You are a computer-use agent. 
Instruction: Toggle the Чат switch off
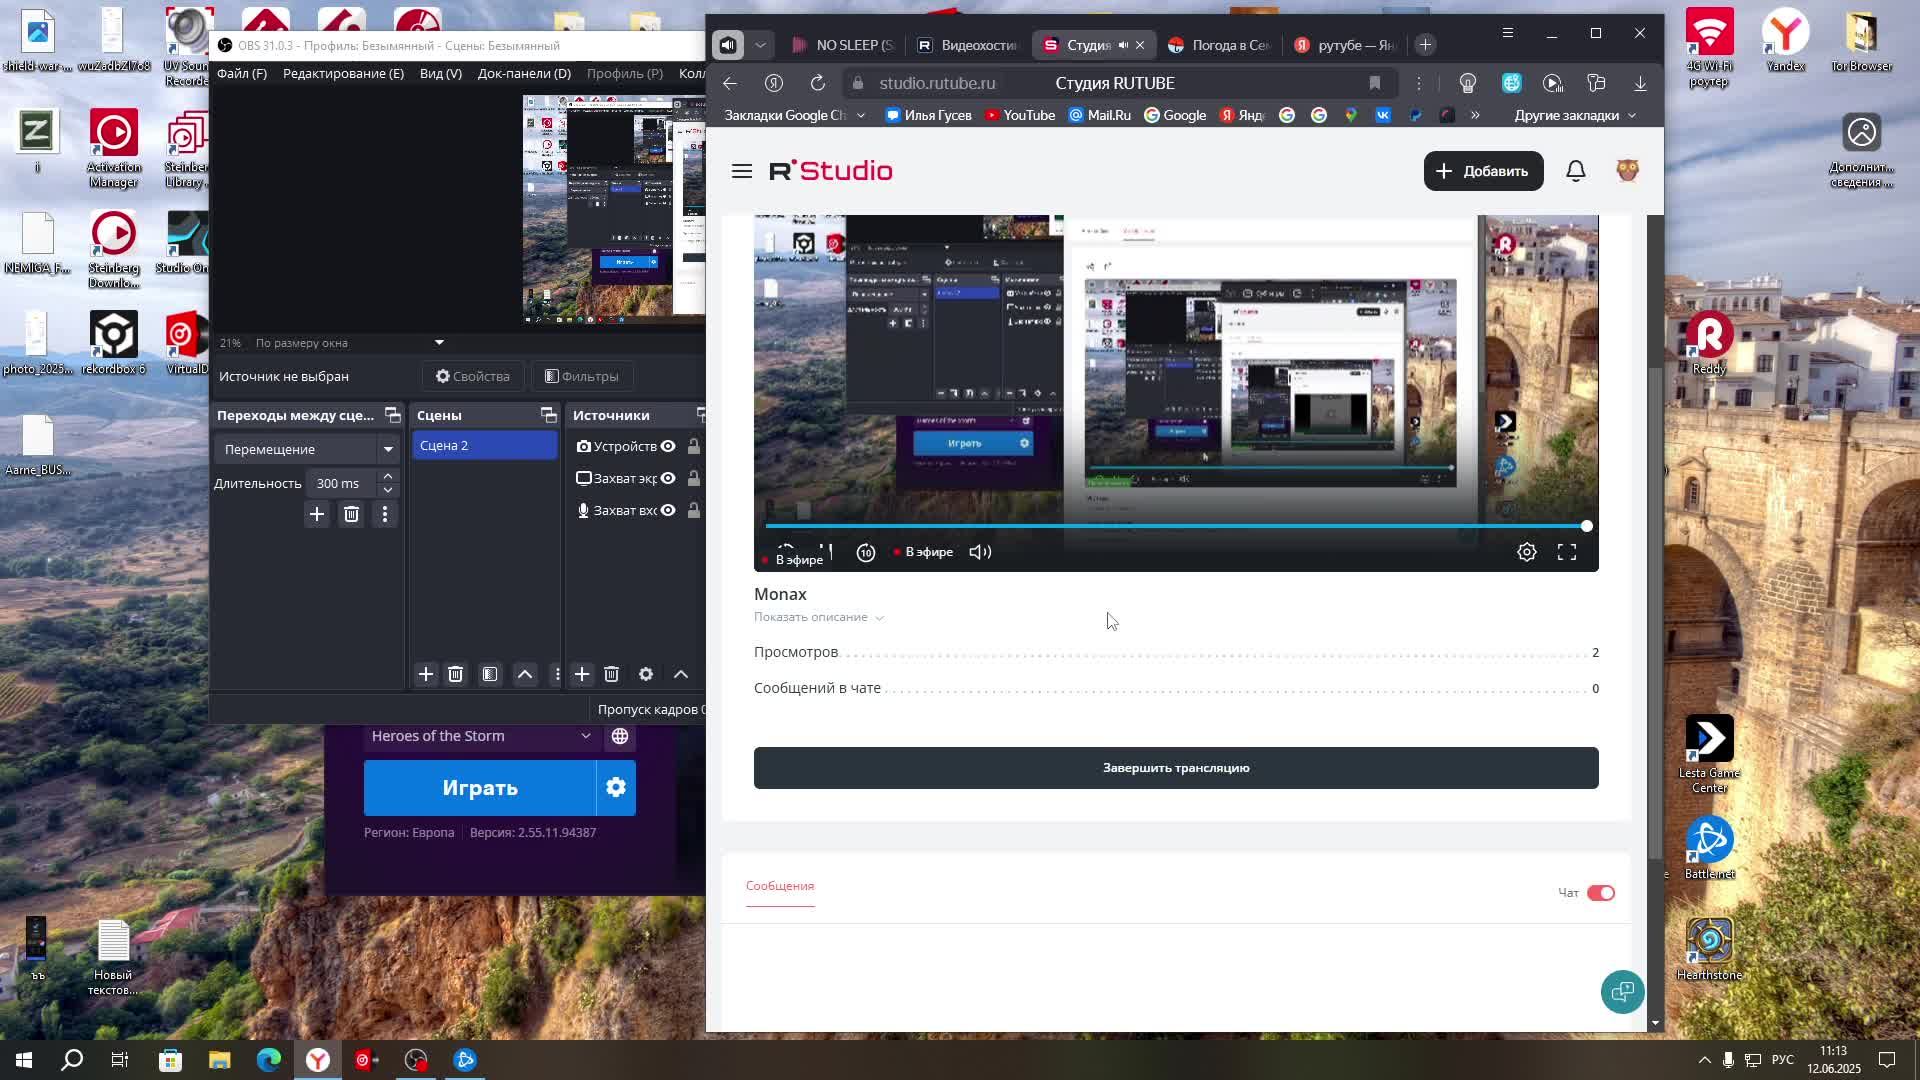pyautogui.click(x=1600, y=893)
